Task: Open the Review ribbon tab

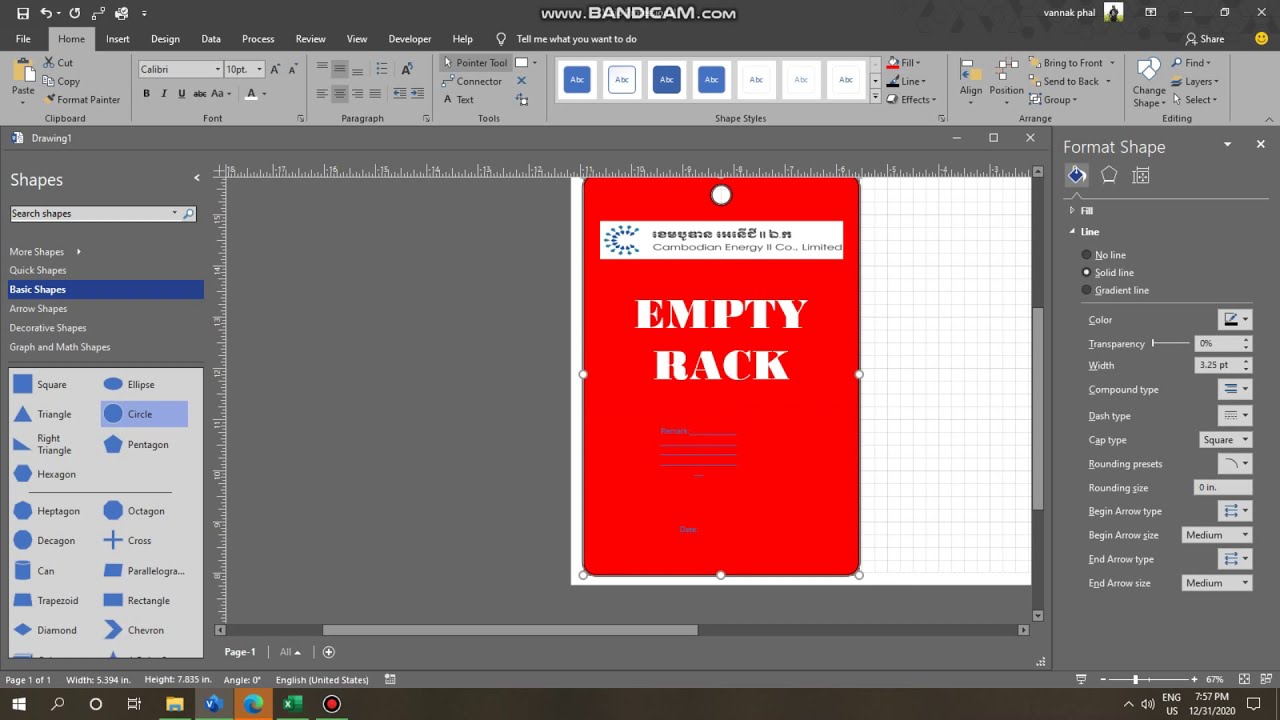Action: (310, 39)
